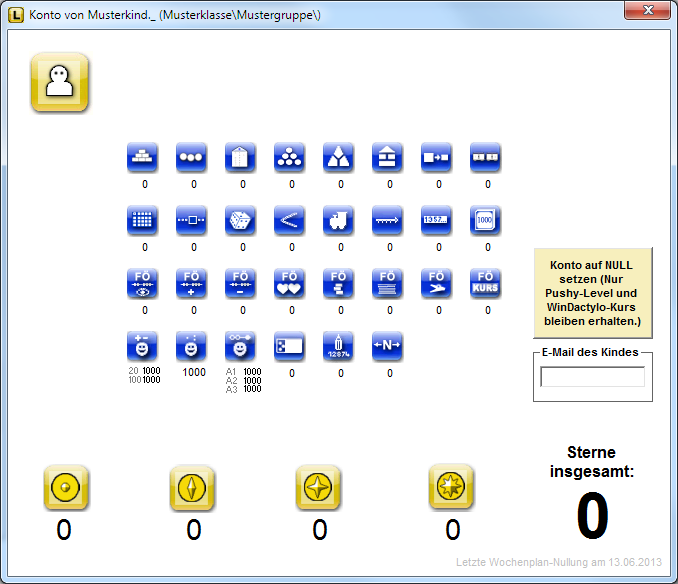Select the N arrows icon
Viewport: 678px width, 584px height.
(388, 346)
